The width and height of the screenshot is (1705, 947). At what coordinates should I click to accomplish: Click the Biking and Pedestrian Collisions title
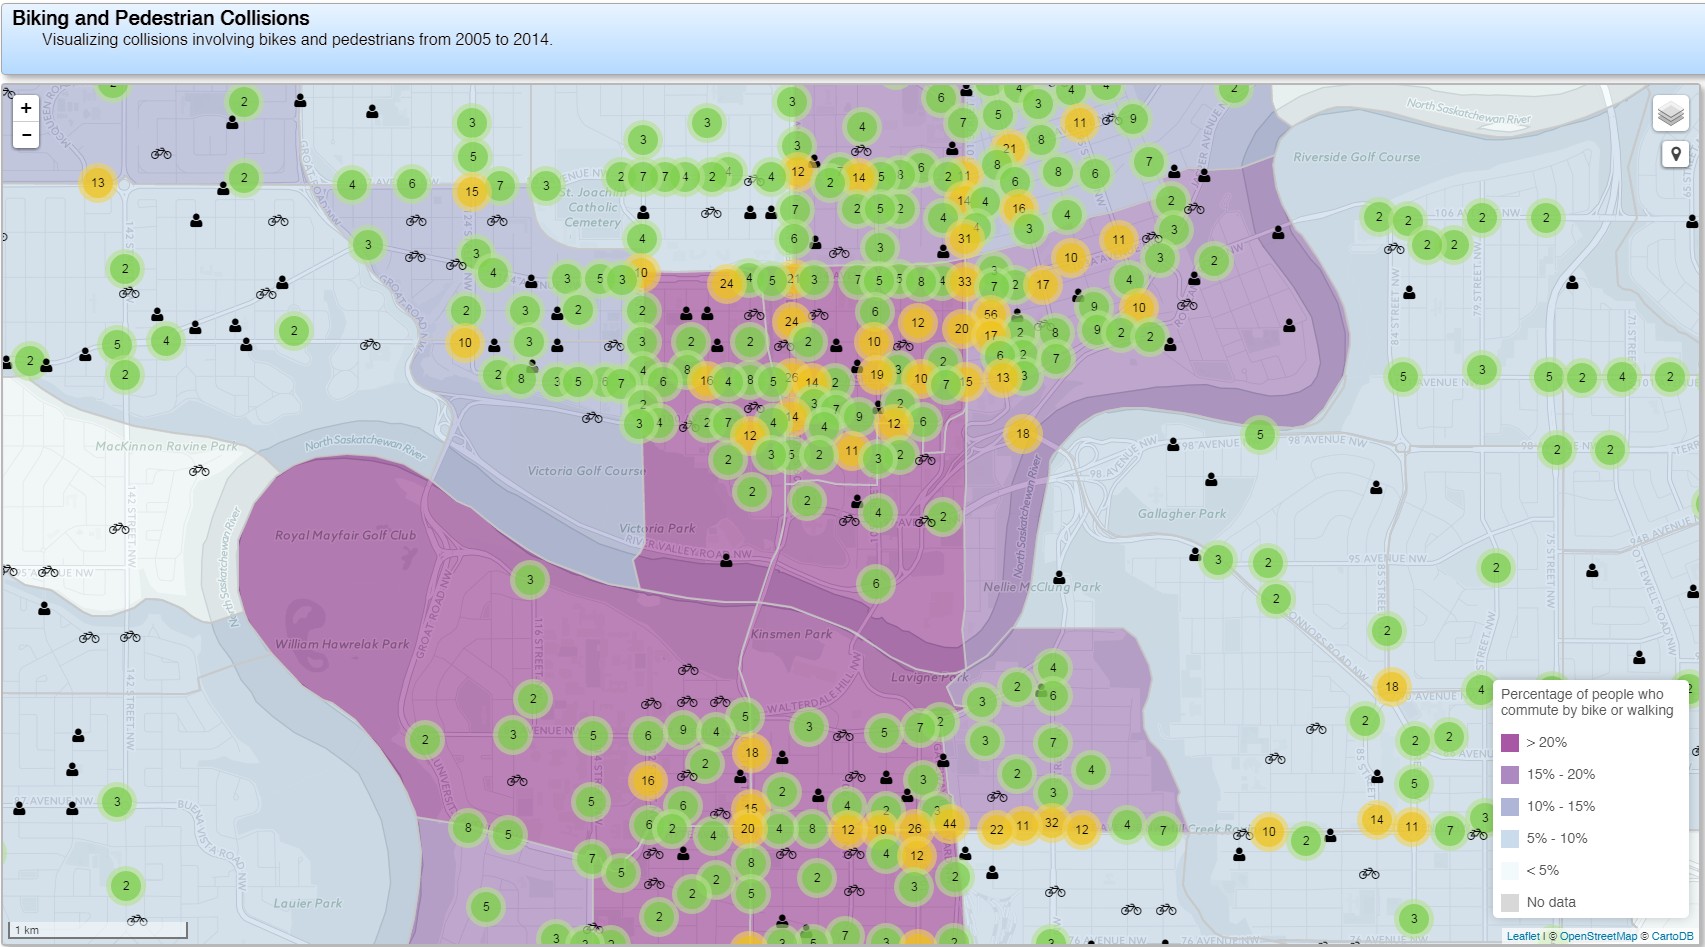[x=161, y=18]
